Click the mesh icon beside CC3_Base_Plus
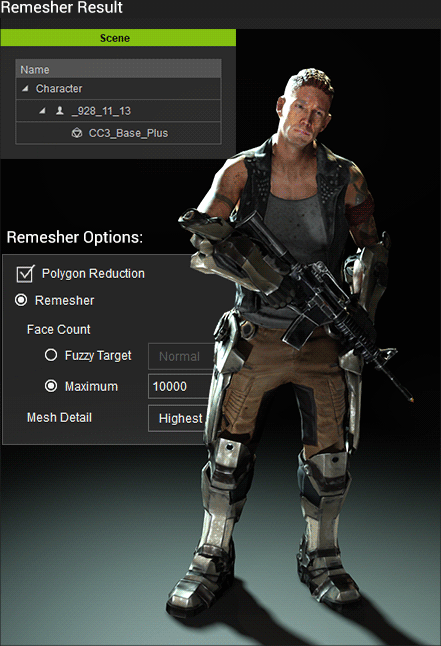Image resolution: width=441 pixels, height=646 pixels. point(77,133)
